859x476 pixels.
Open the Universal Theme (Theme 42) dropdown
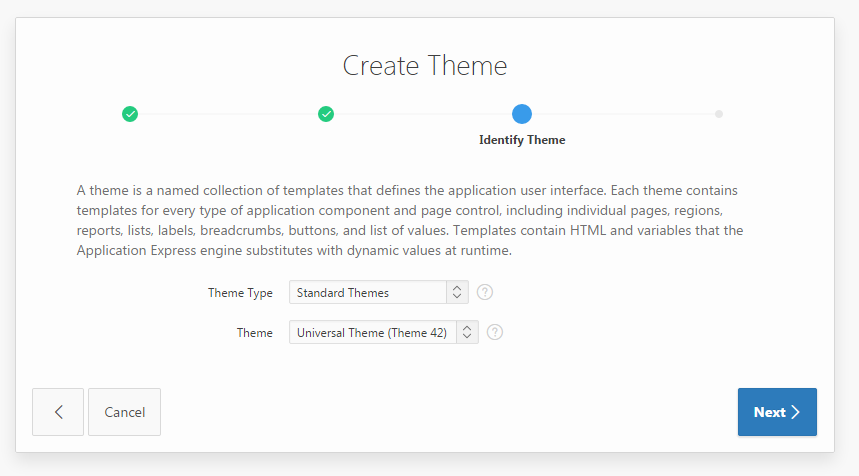click(372, 332)
